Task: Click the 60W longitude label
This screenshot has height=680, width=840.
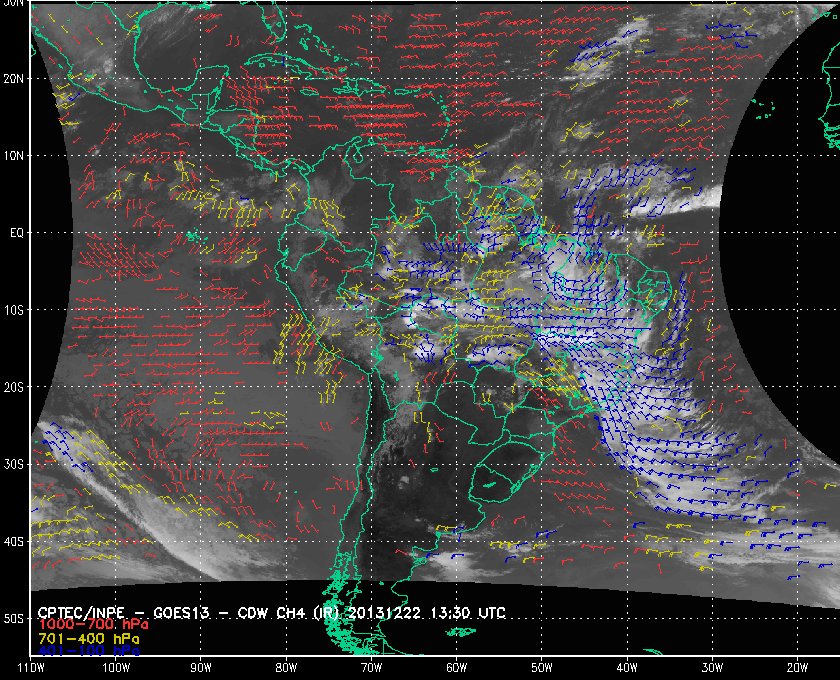Action: coord(456,668)
